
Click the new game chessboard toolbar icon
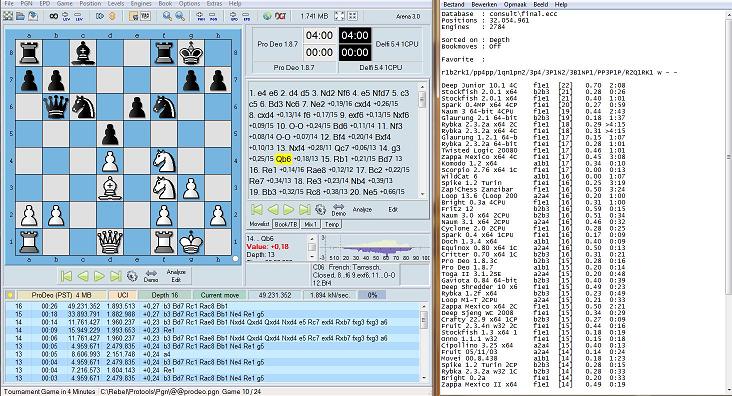(x=8, y=16)
